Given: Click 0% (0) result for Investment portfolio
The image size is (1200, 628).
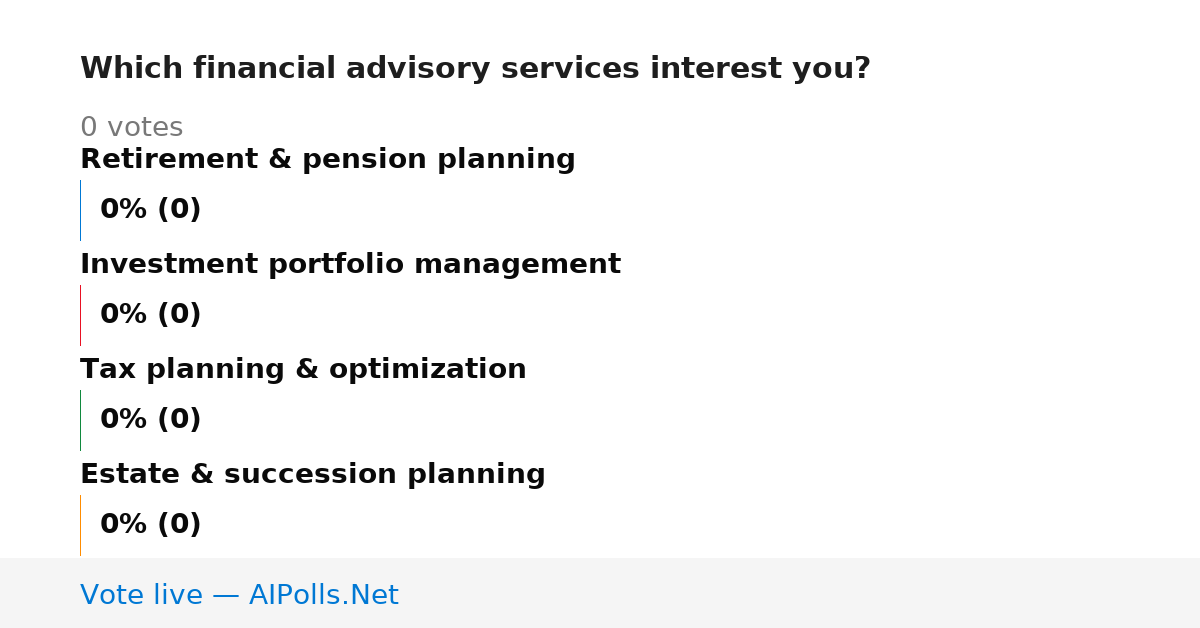Looking at the screenshot, I should coord(150,315).
